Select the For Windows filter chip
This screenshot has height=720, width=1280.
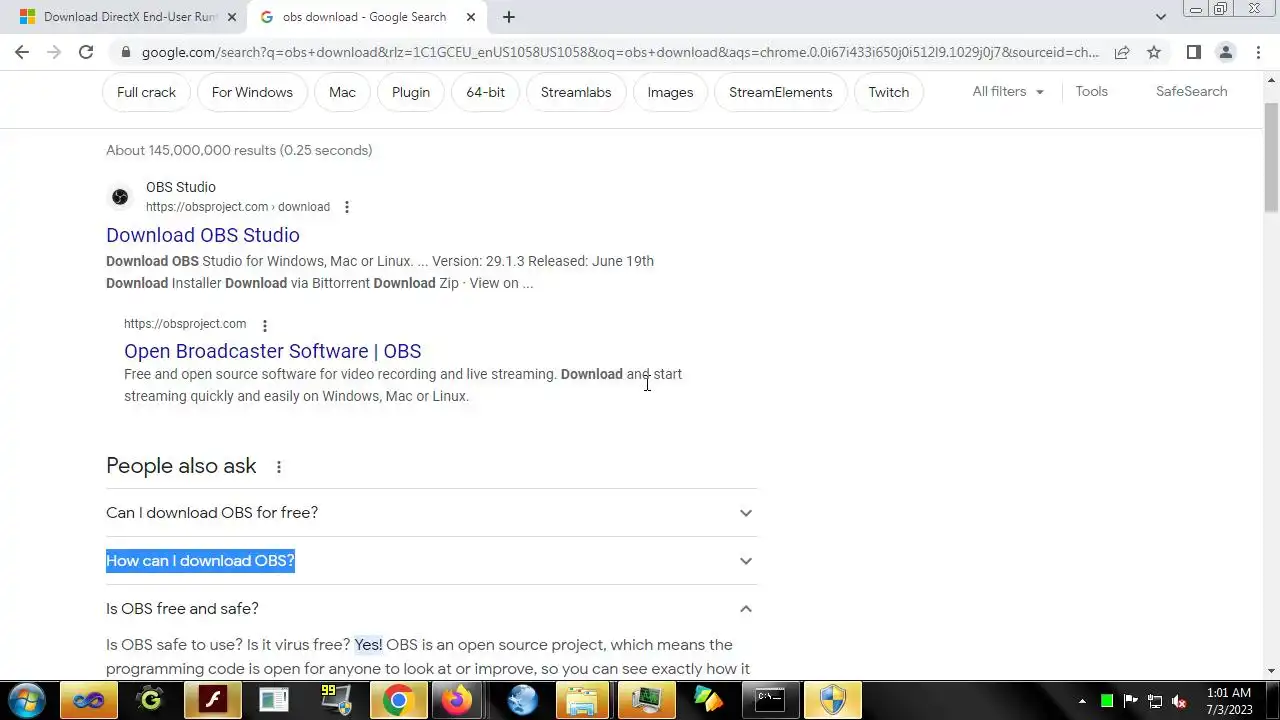coord(252,92)
